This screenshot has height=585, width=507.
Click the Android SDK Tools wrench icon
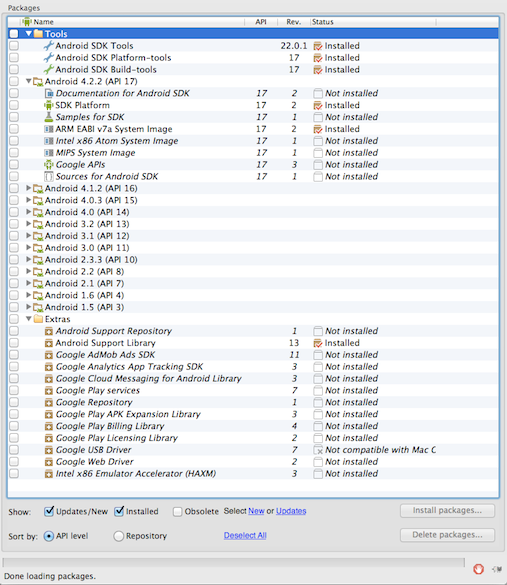[48, 46]
